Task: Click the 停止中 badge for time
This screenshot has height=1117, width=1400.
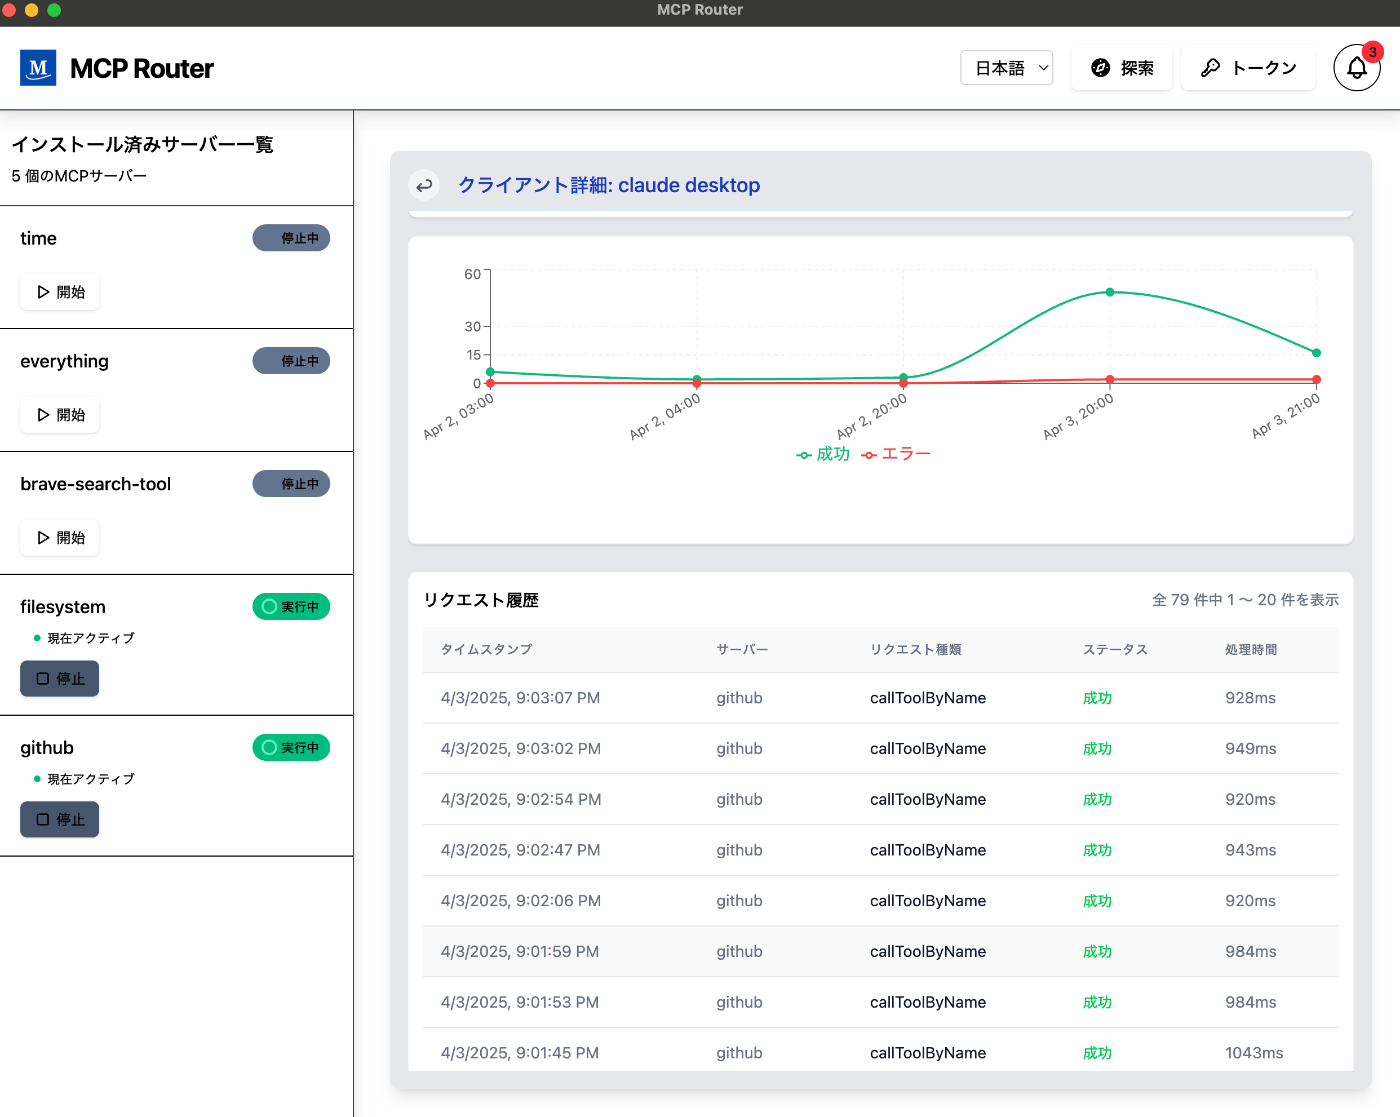Action: (291, 238)
